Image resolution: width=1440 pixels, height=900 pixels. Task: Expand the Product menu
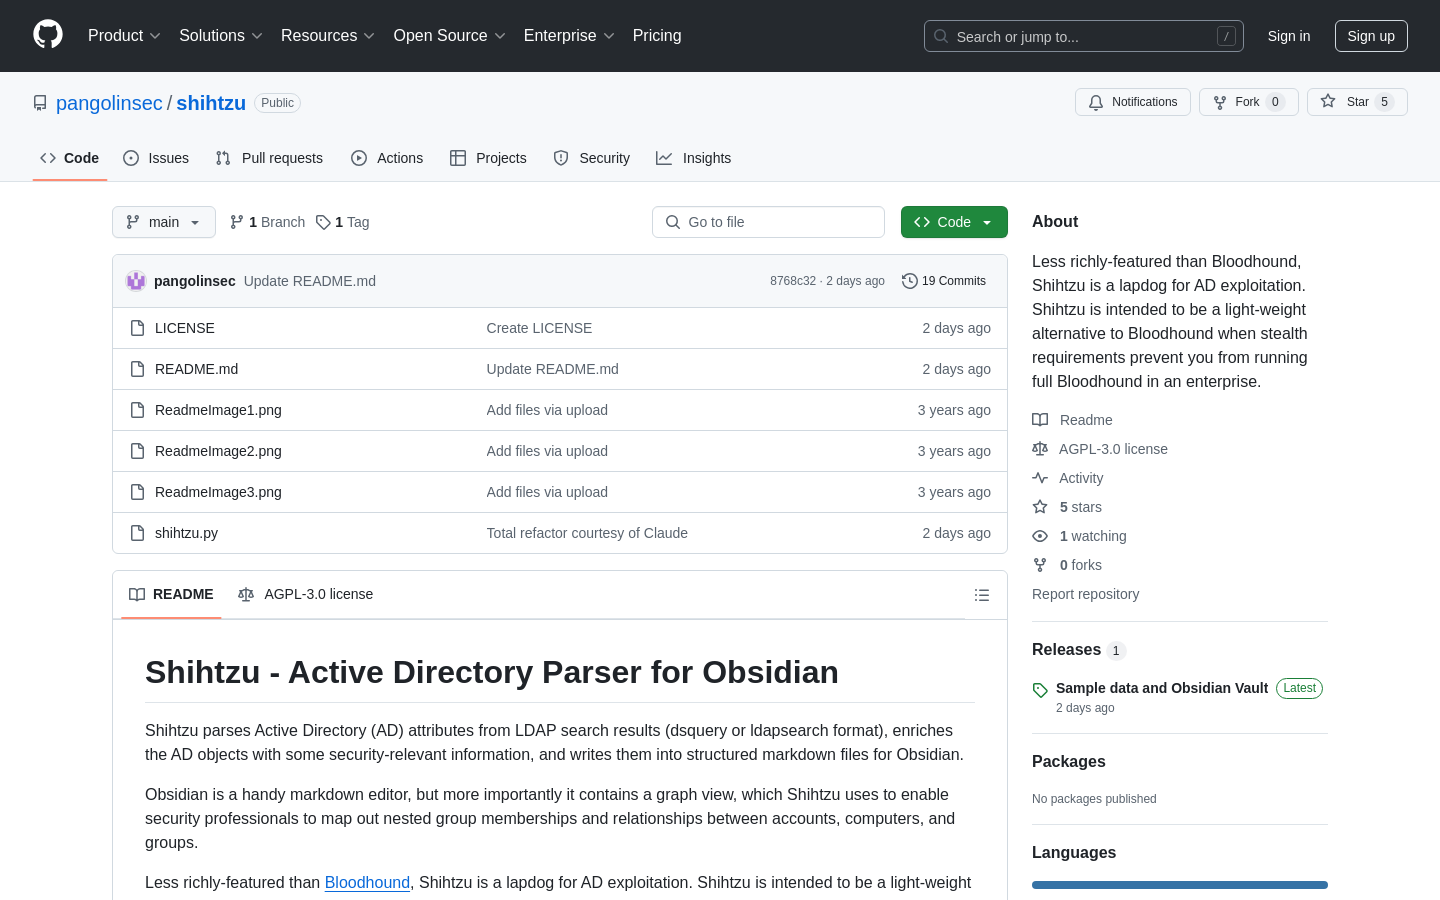(124, 36)
